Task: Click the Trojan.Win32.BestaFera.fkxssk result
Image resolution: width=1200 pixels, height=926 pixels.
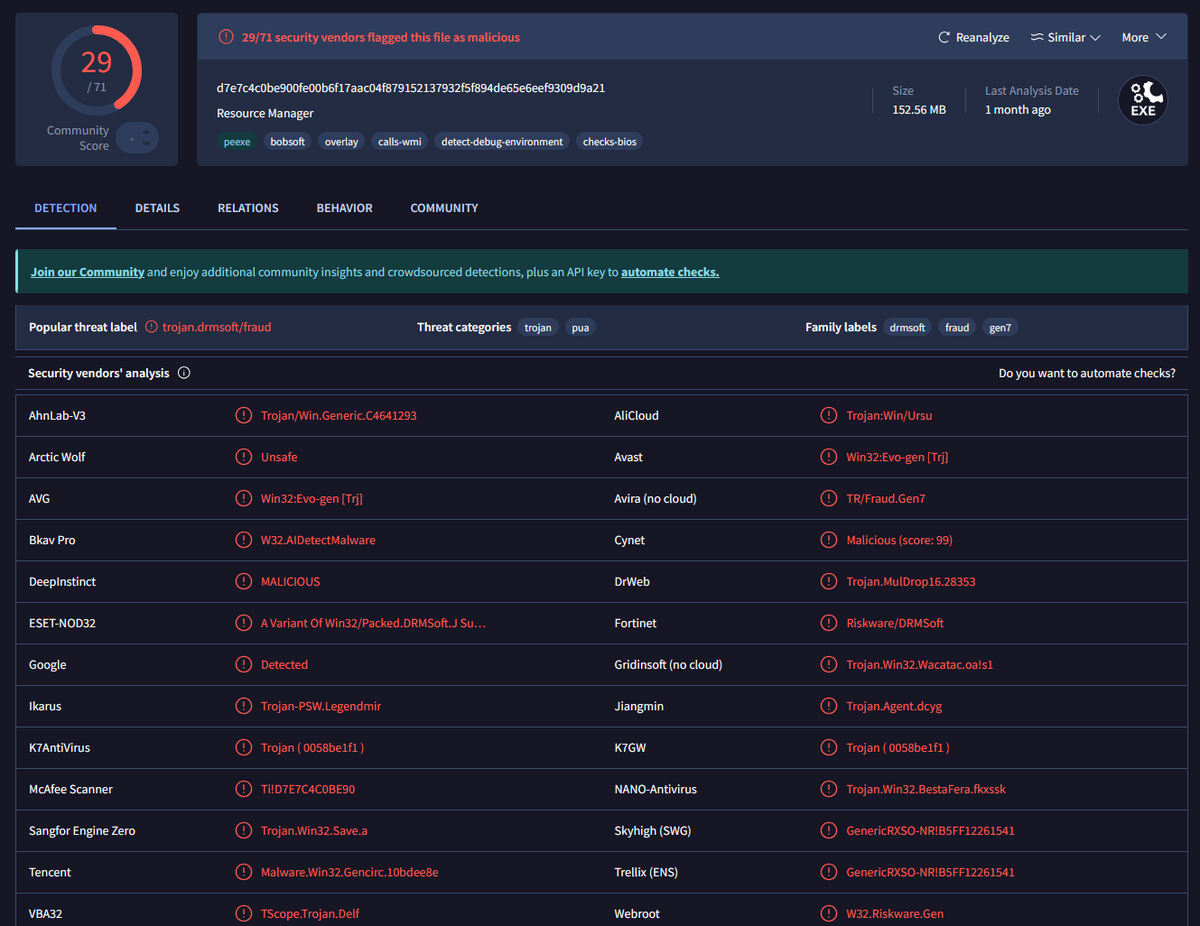Action: 926,789
